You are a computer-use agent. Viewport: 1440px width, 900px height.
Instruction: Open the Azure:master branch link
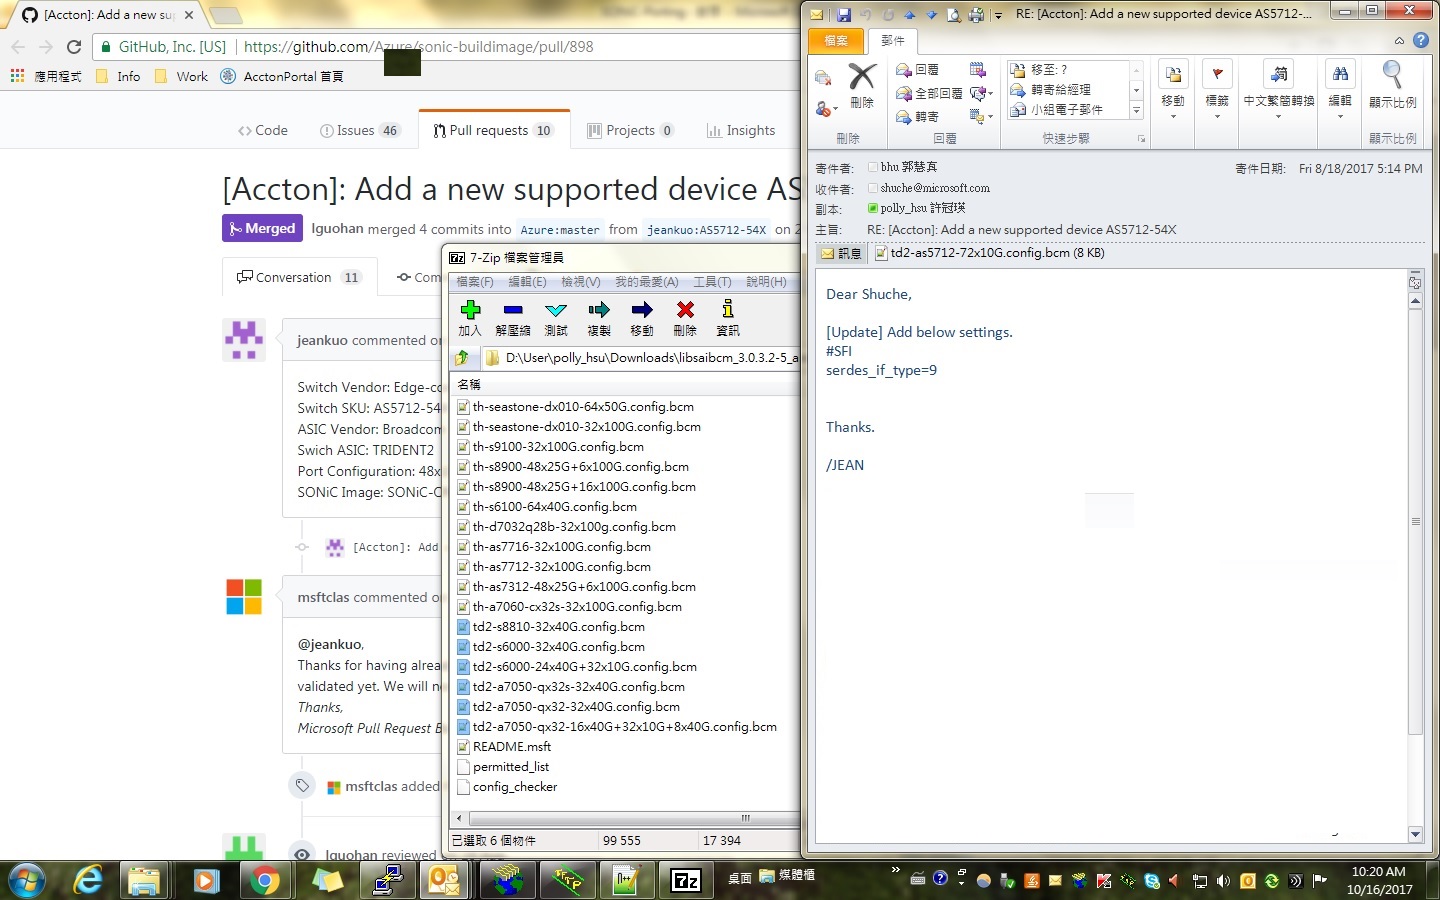(x=560, y=230)
